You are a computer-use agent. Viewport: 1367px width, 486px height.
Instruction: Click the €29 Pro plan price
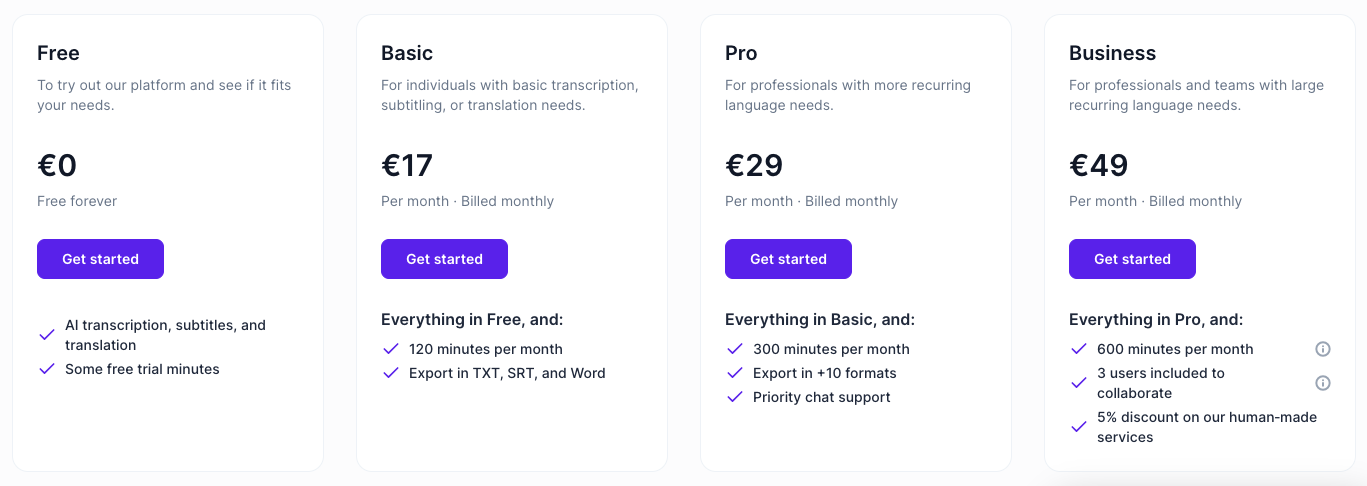click(x=754, y=165)
